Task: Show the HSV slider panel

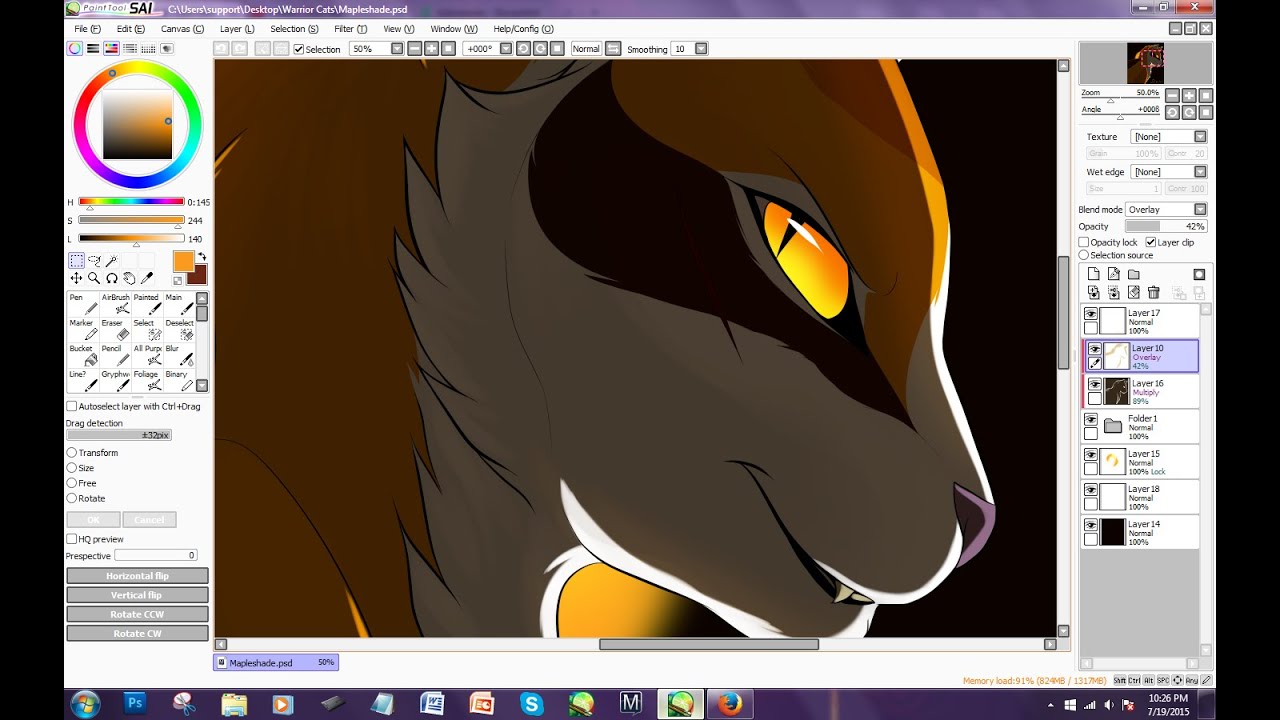Action: tap(112, 48)
